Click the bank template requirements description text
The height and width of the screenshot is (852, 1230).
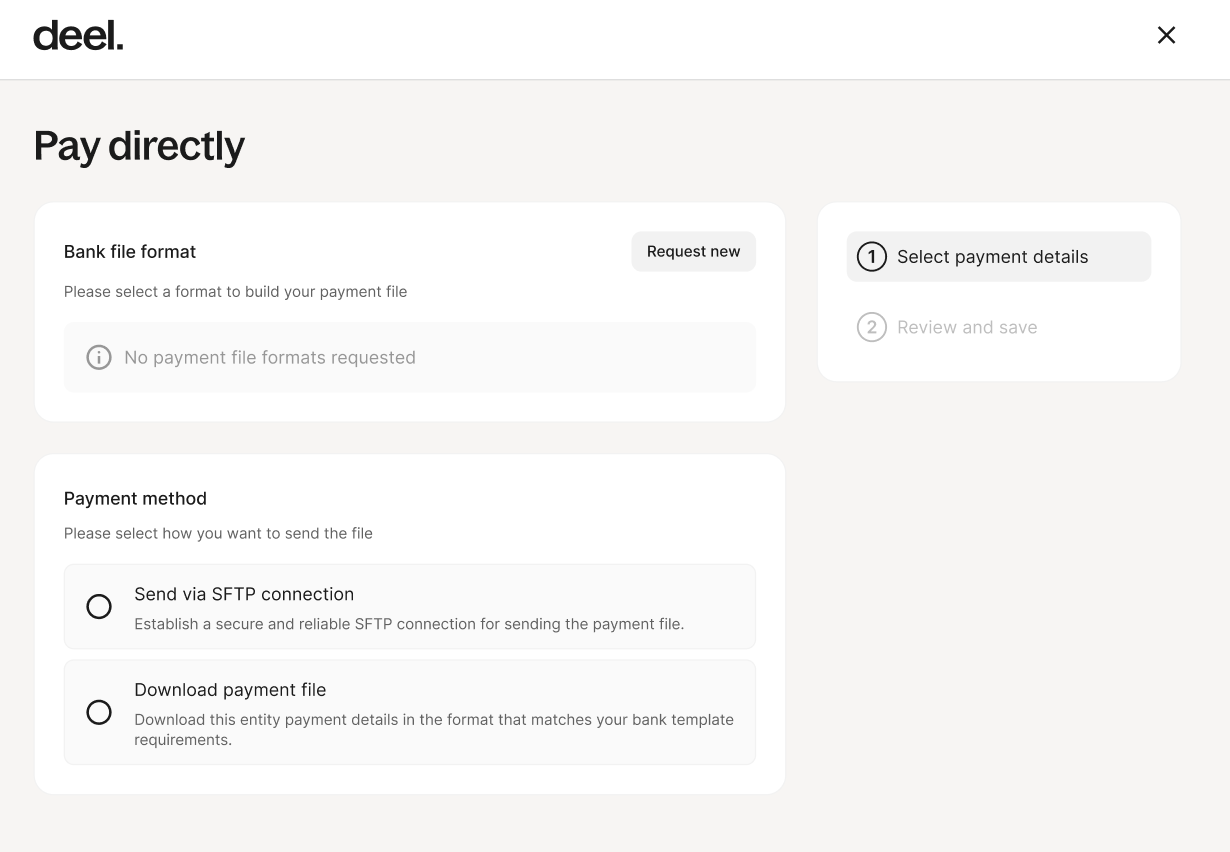point(434,730)
